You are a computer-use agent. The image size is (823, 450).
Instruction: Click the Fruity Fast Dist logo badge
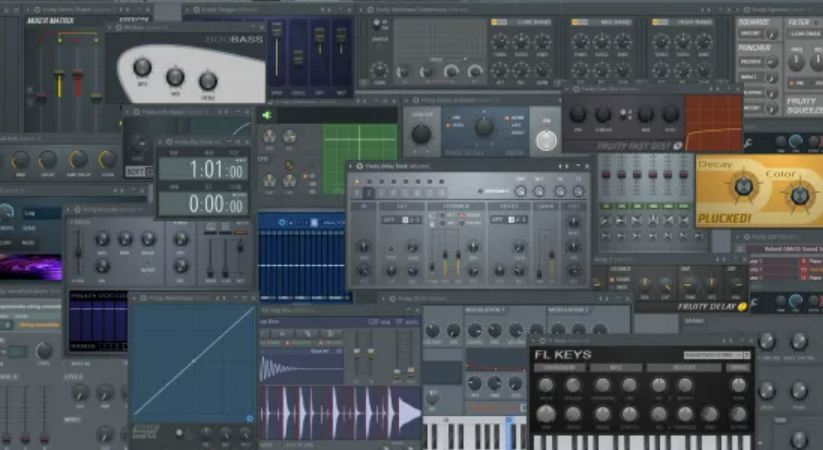678,146
